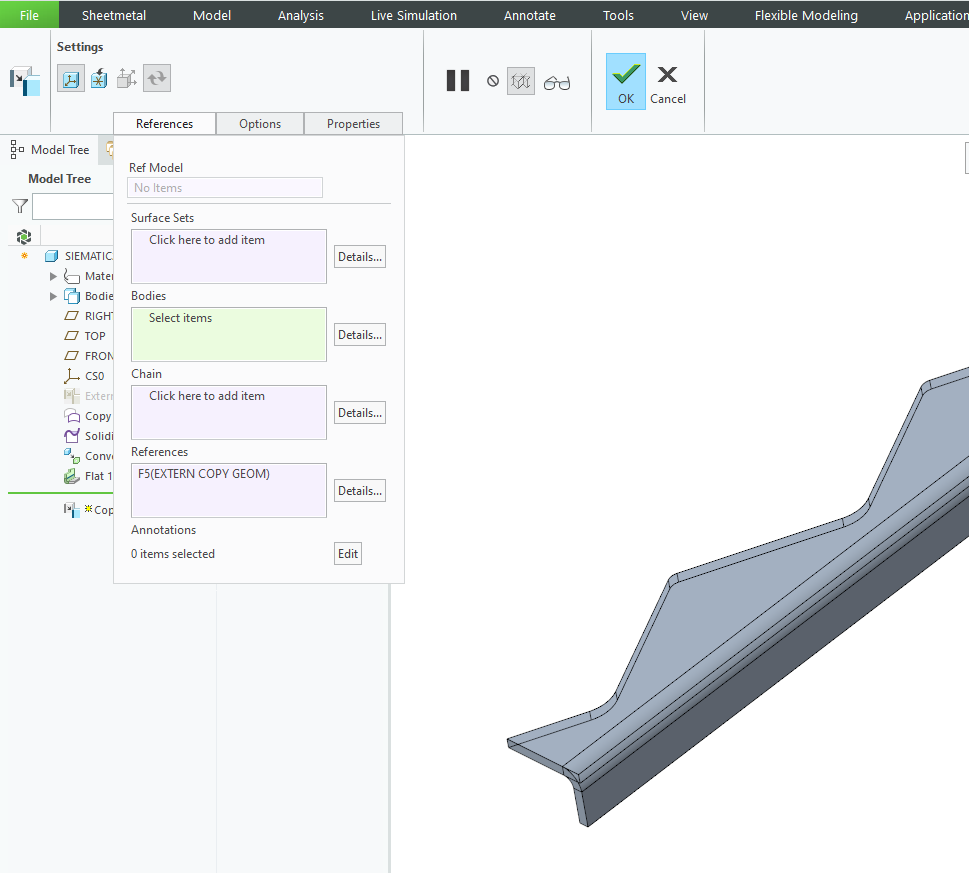Click the Edit button under Annotations

point(347,553)
